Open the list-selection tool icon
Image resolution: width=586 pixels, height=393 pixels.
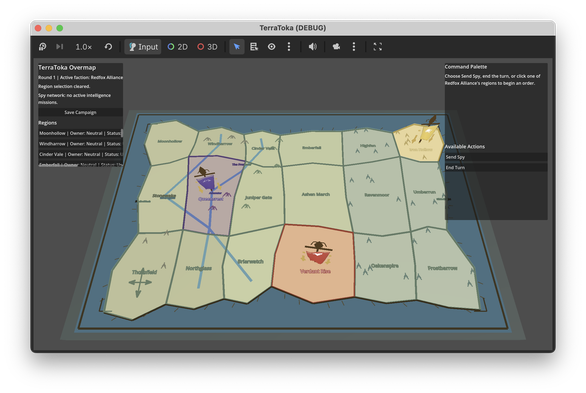point(254,47)
